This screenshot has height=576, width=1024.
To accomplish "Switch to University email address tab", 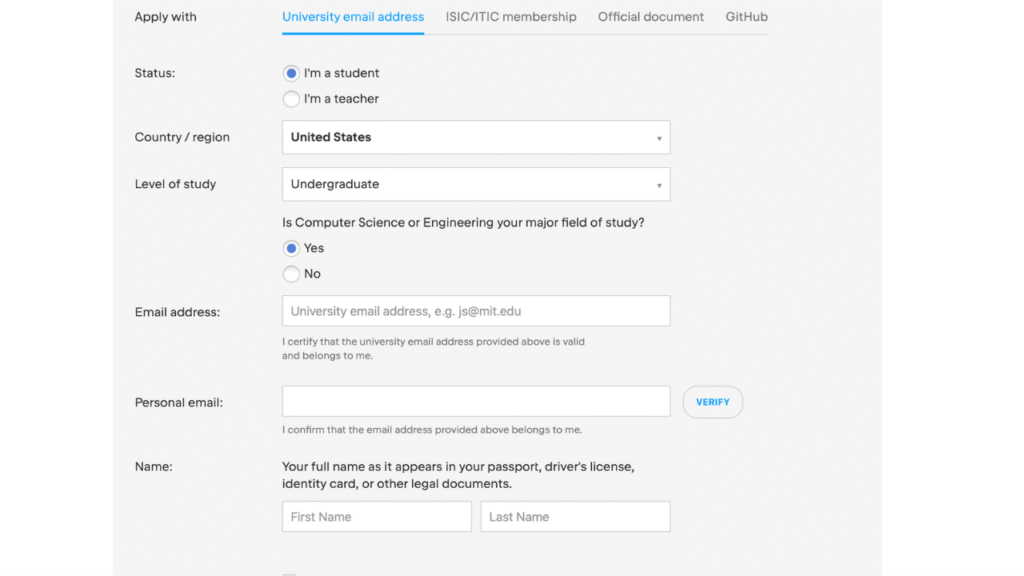I will point(353,17).
